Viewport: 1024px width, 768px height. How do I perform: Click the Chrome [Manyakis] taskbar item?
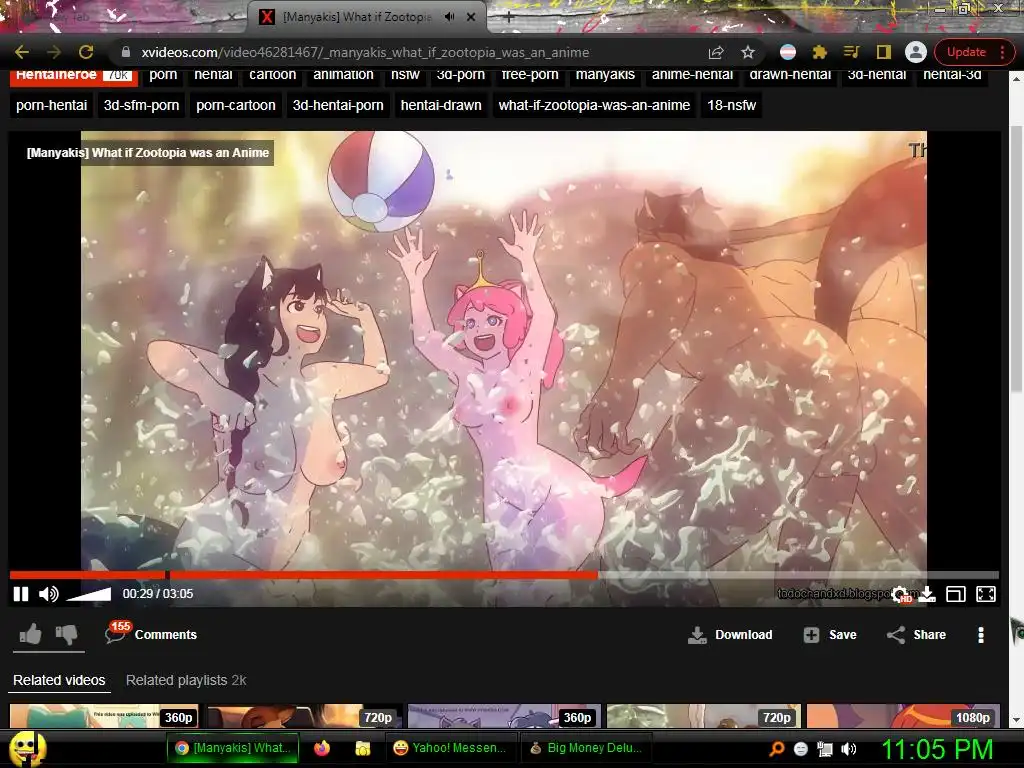[x=232, y=748]
